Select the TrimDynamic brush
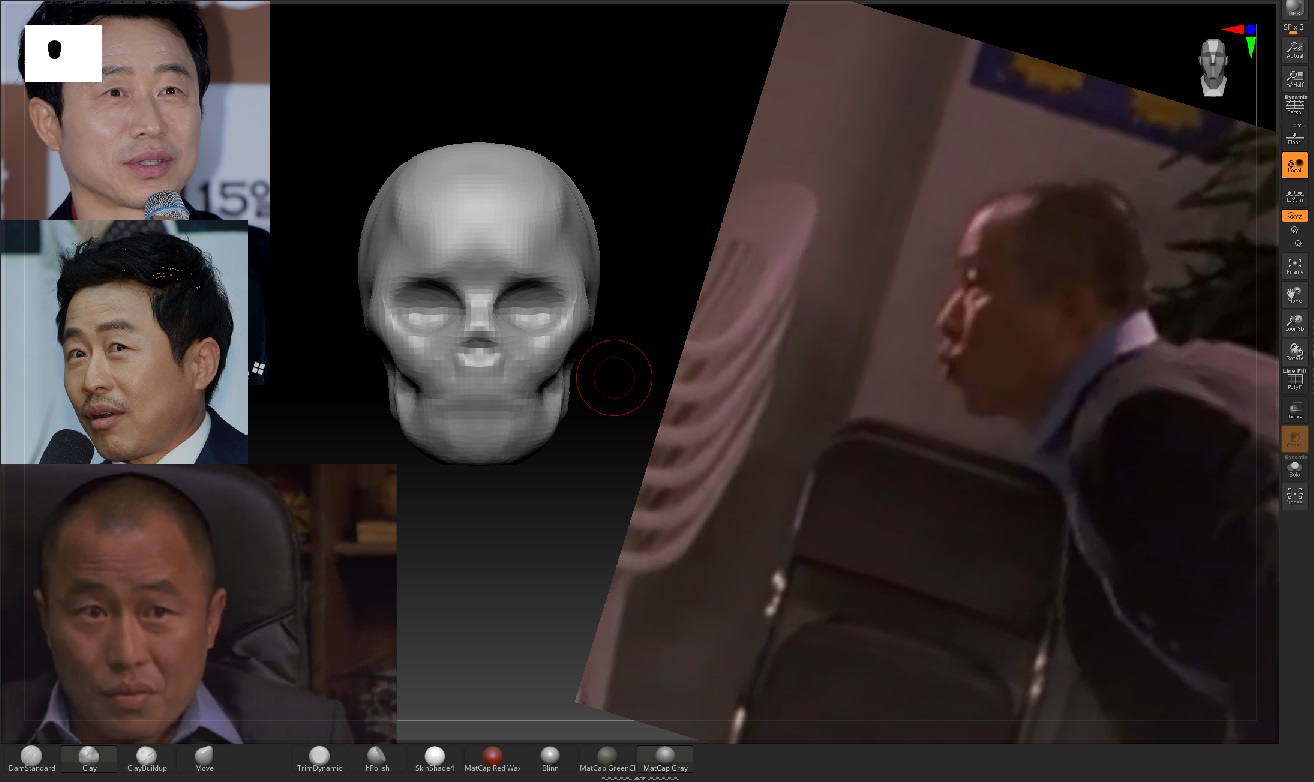 tap(319, 759)
